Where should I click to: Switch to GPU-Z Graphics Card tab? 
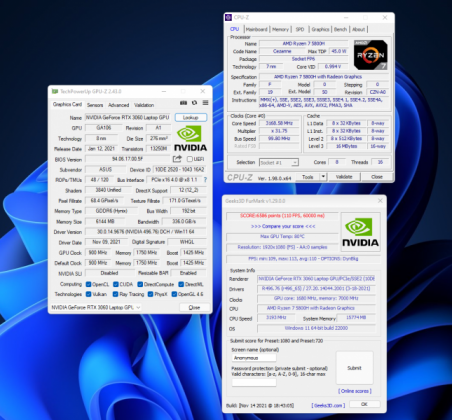[x=67, y=104]
